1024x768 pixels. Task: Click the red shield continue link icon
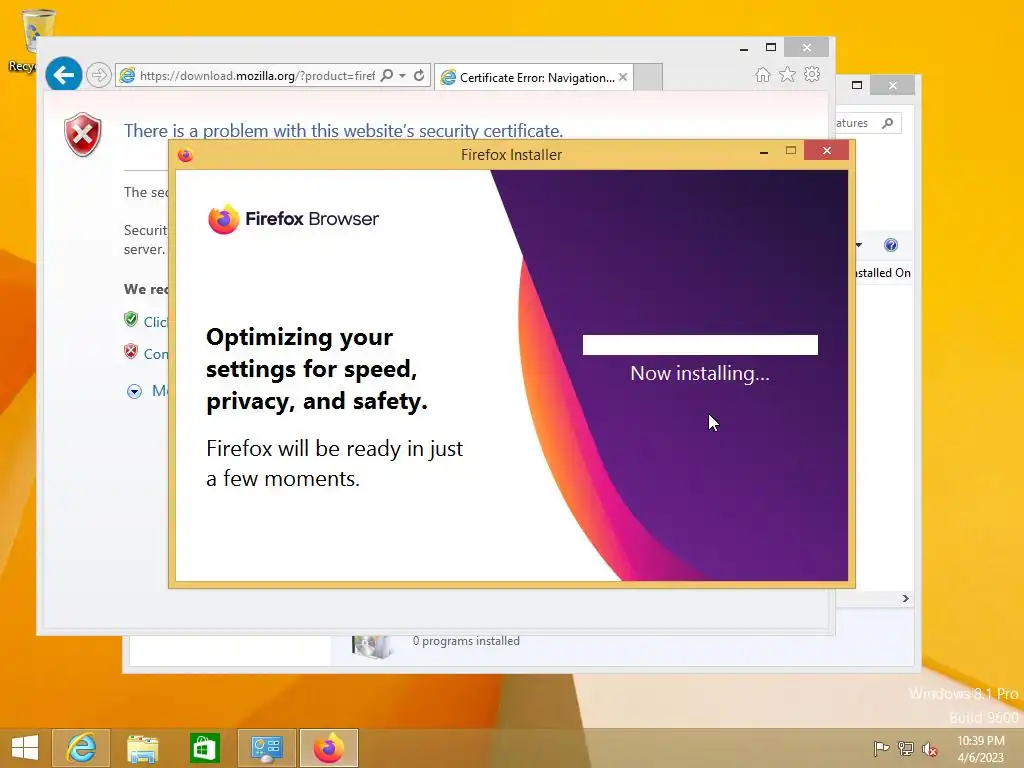(131, 351)
